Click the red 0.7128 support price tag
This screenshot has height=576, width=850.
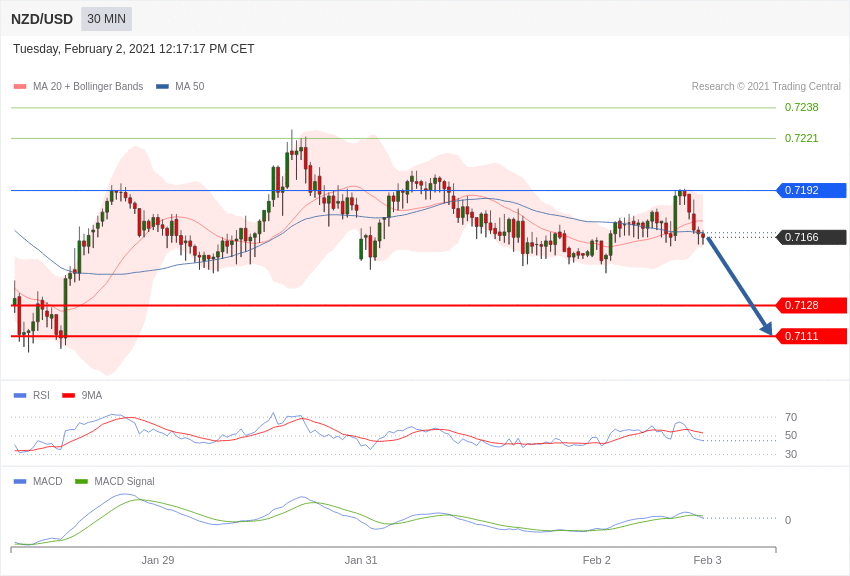point(812,305)
